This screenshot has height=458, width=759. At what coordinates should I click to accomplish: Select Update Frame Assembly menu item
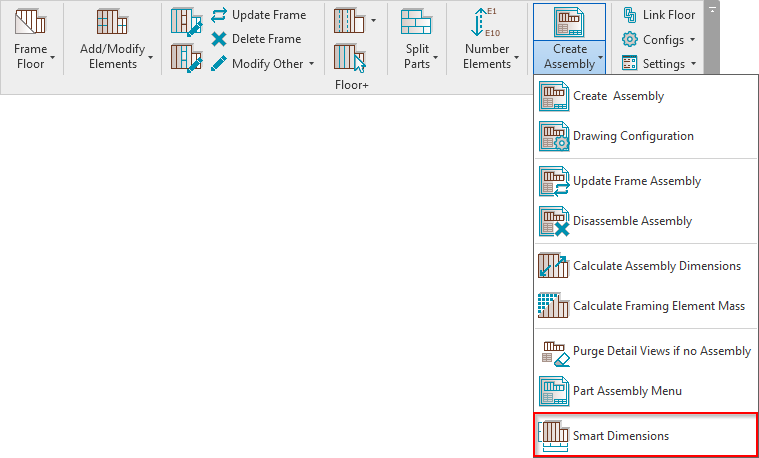pos(636,181)
